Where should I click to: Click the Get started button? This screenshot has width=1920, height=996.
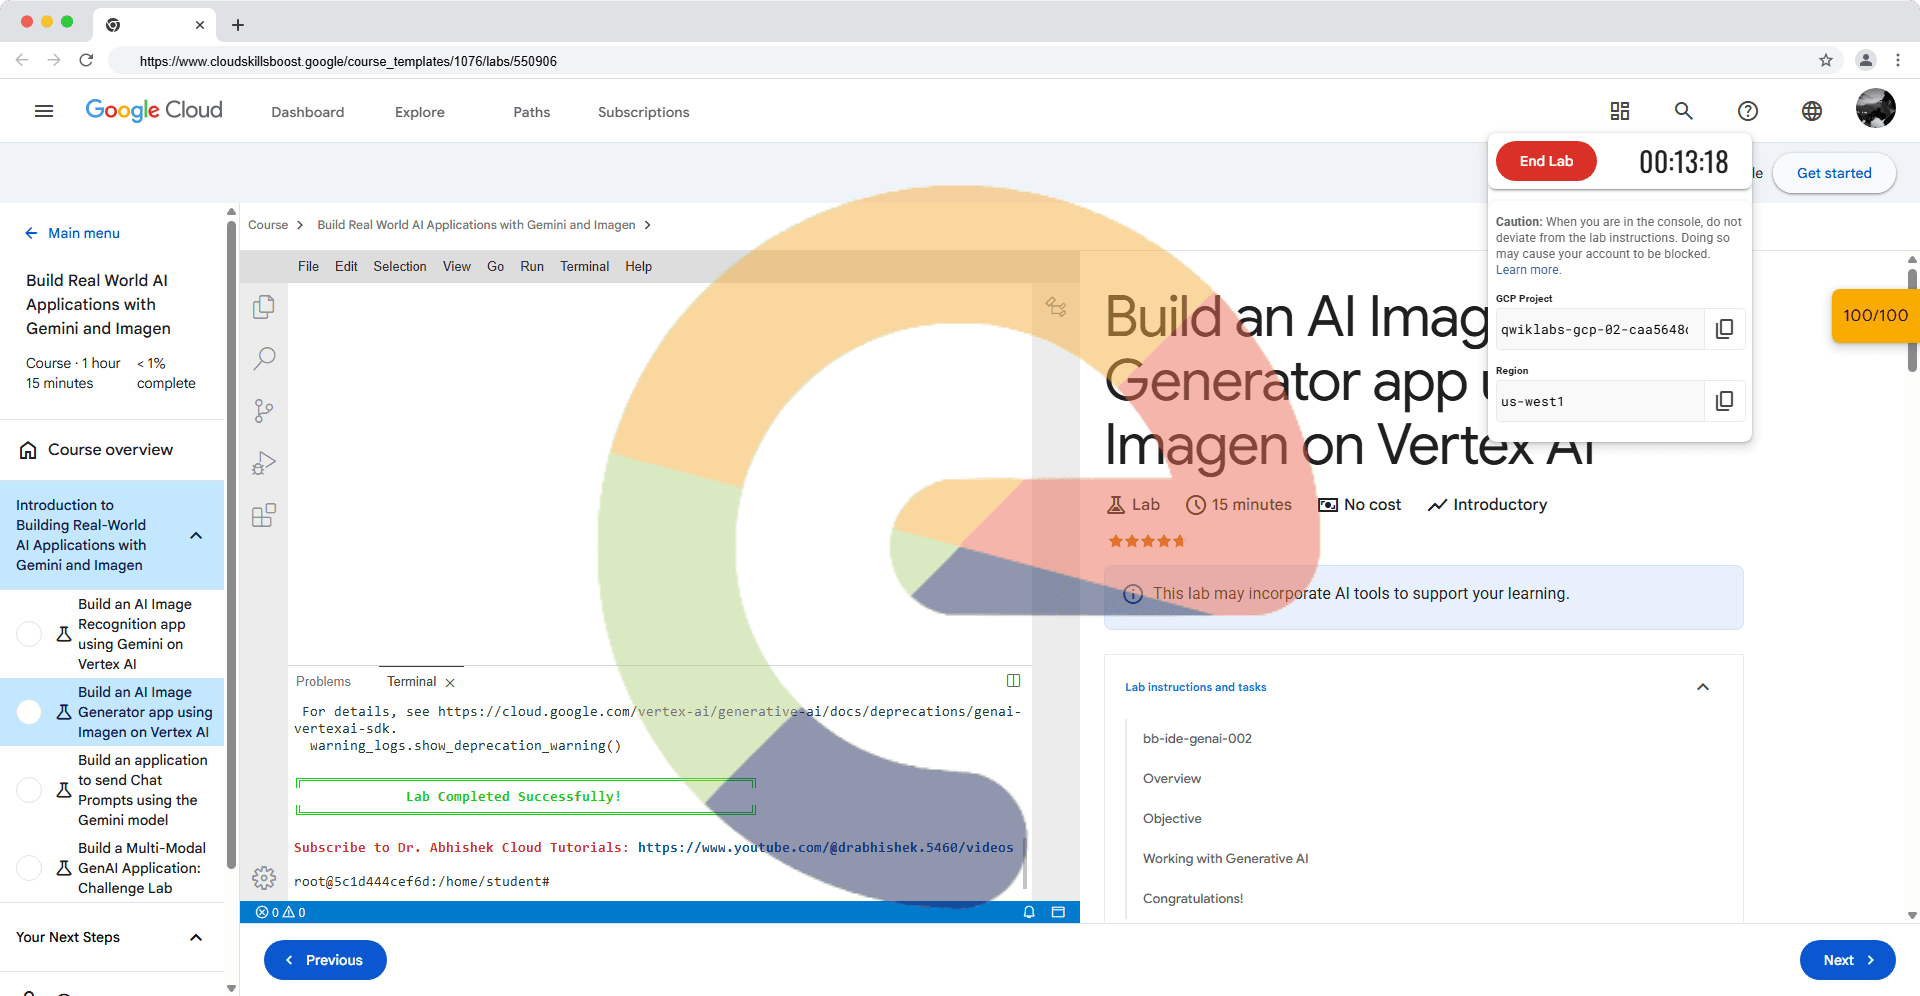pyautogui.click(x=1834, y=173)
